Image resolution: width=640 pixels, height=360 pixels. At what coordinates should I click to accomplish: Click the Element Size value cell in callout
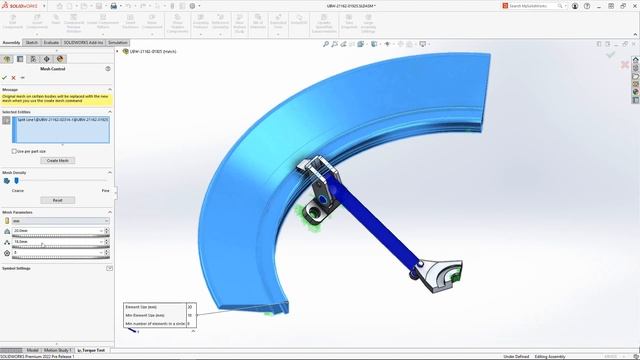point(191,307)
